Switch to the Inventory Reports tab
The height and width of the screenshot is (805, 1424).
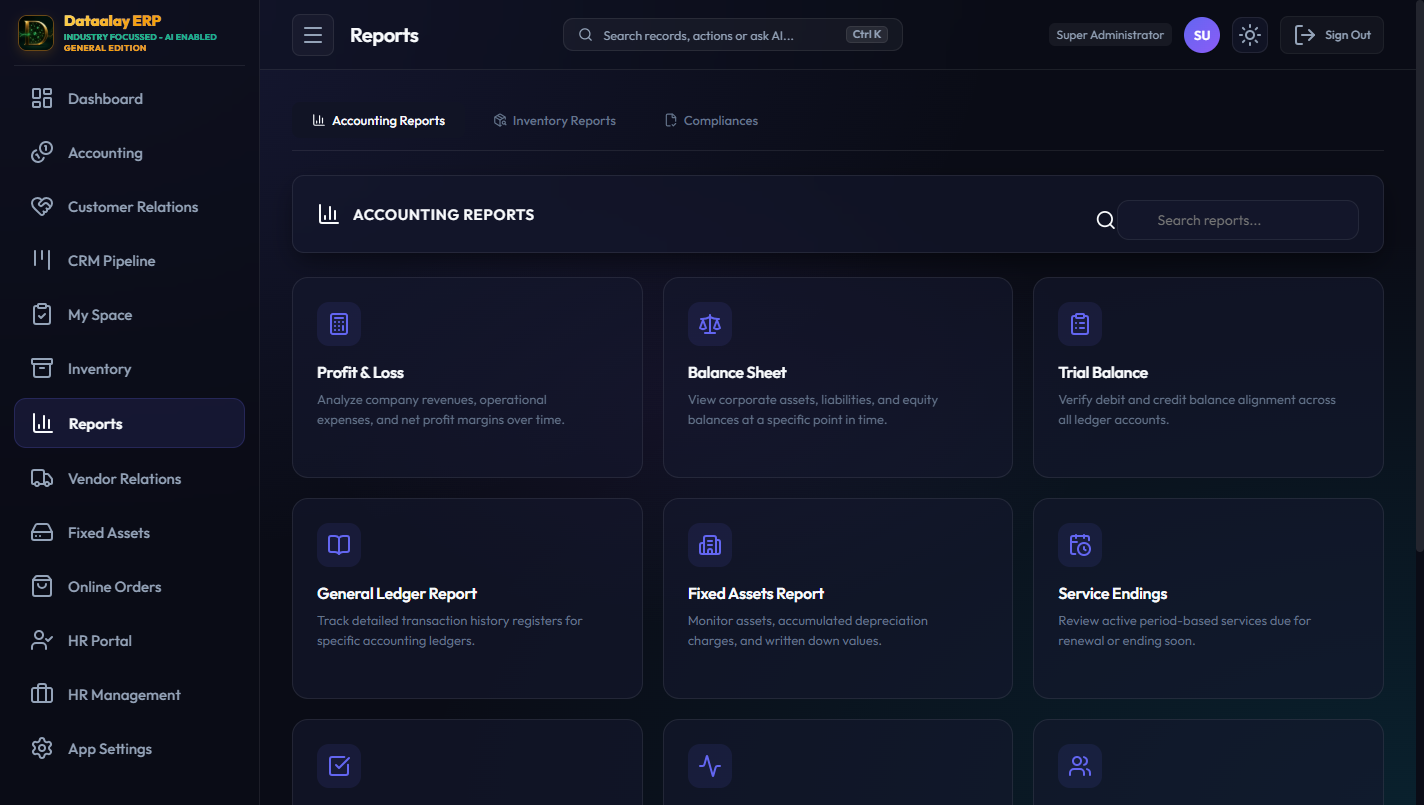click(x=555, y=121)
